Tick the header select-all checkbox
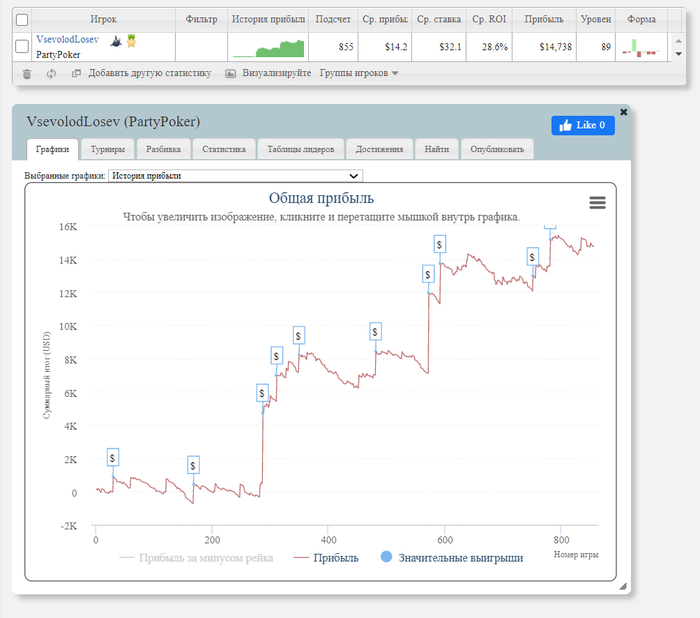The width and height of the screenshot is (700, 618). click(22, 20)
